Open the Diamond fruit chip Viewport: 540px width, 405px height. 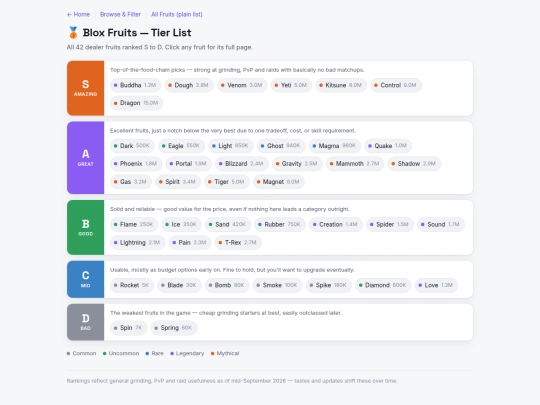pyautogui.click(x=383, y=285)
